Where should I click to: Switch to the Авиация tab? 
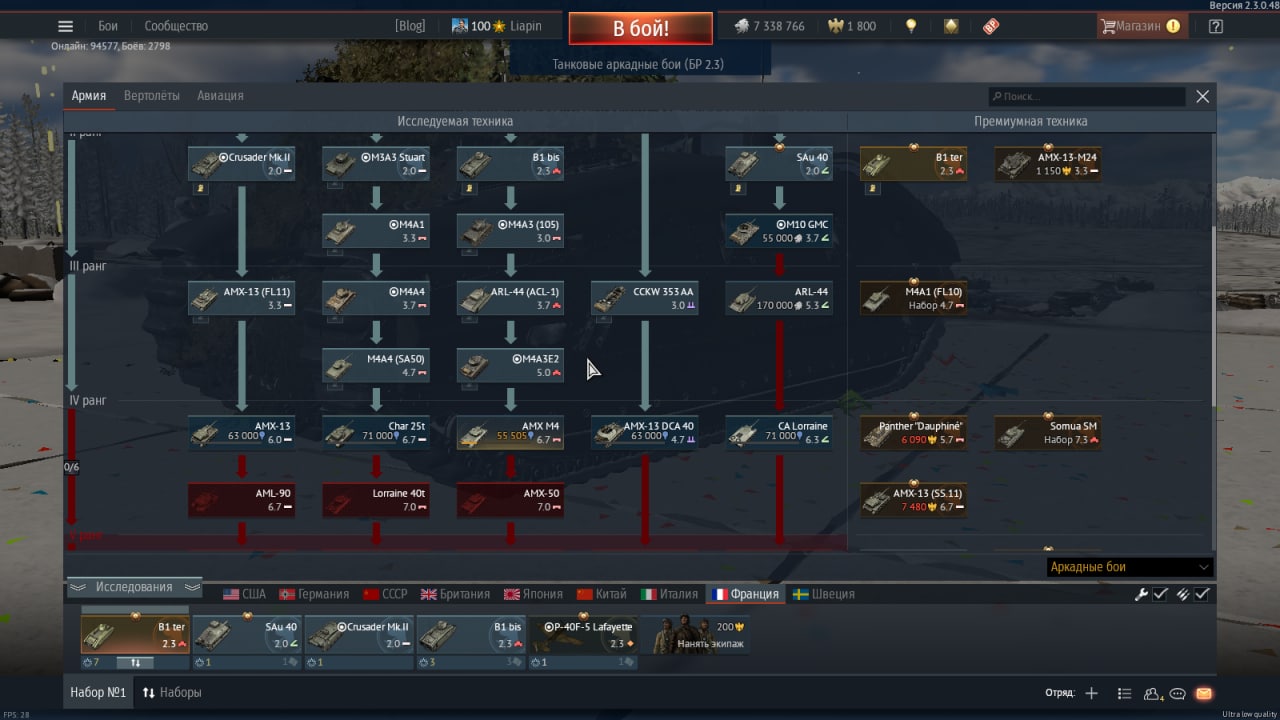click(x=220, y=96)
